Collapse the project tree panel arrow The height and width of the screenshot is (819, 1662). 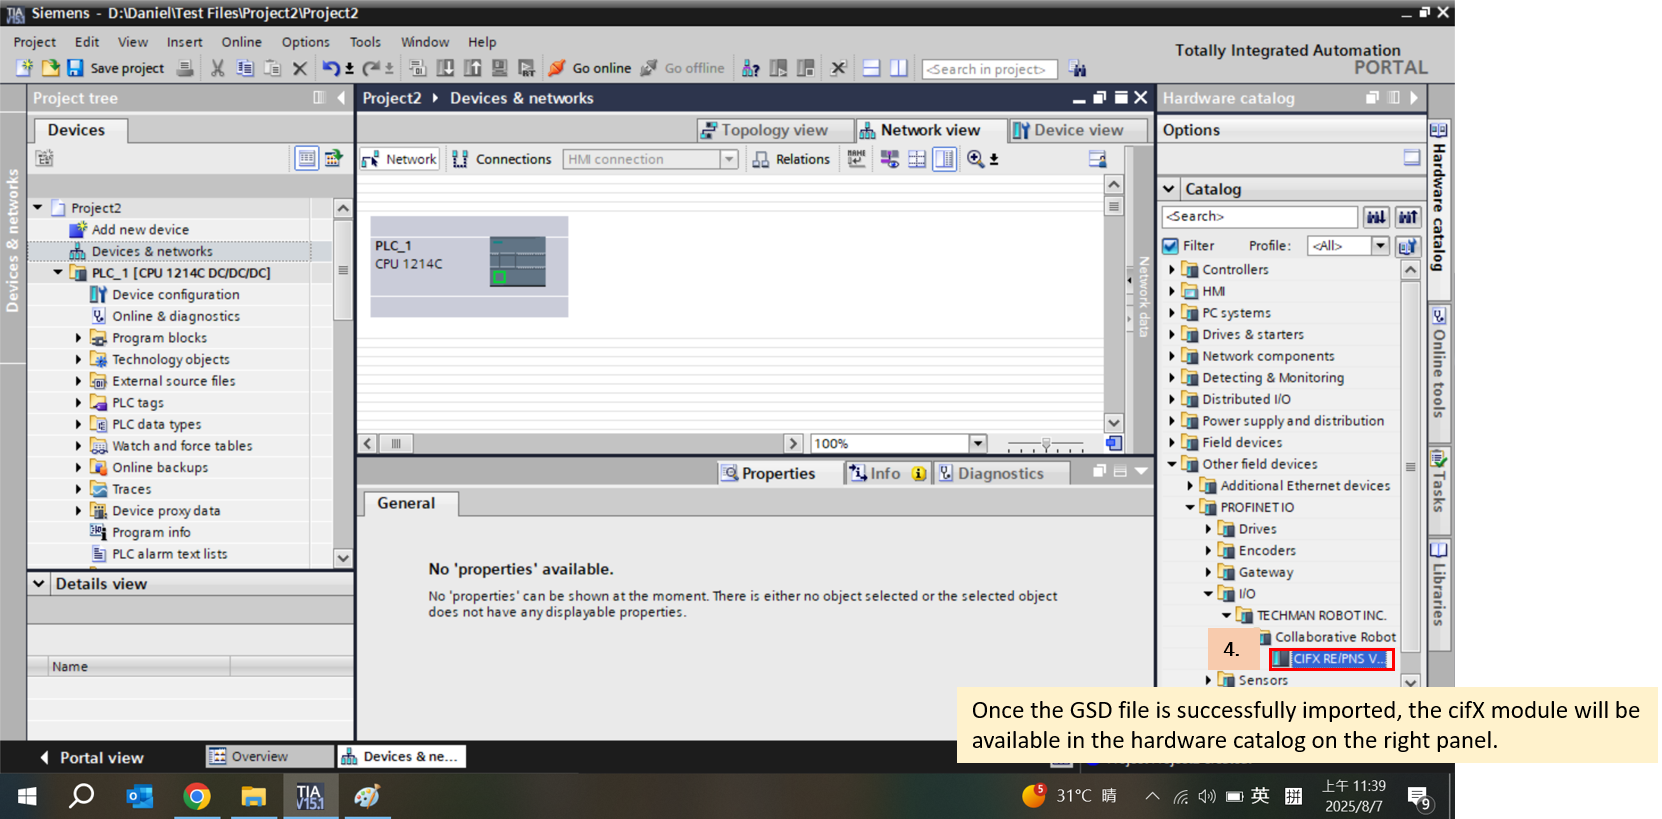pos(341,98)
